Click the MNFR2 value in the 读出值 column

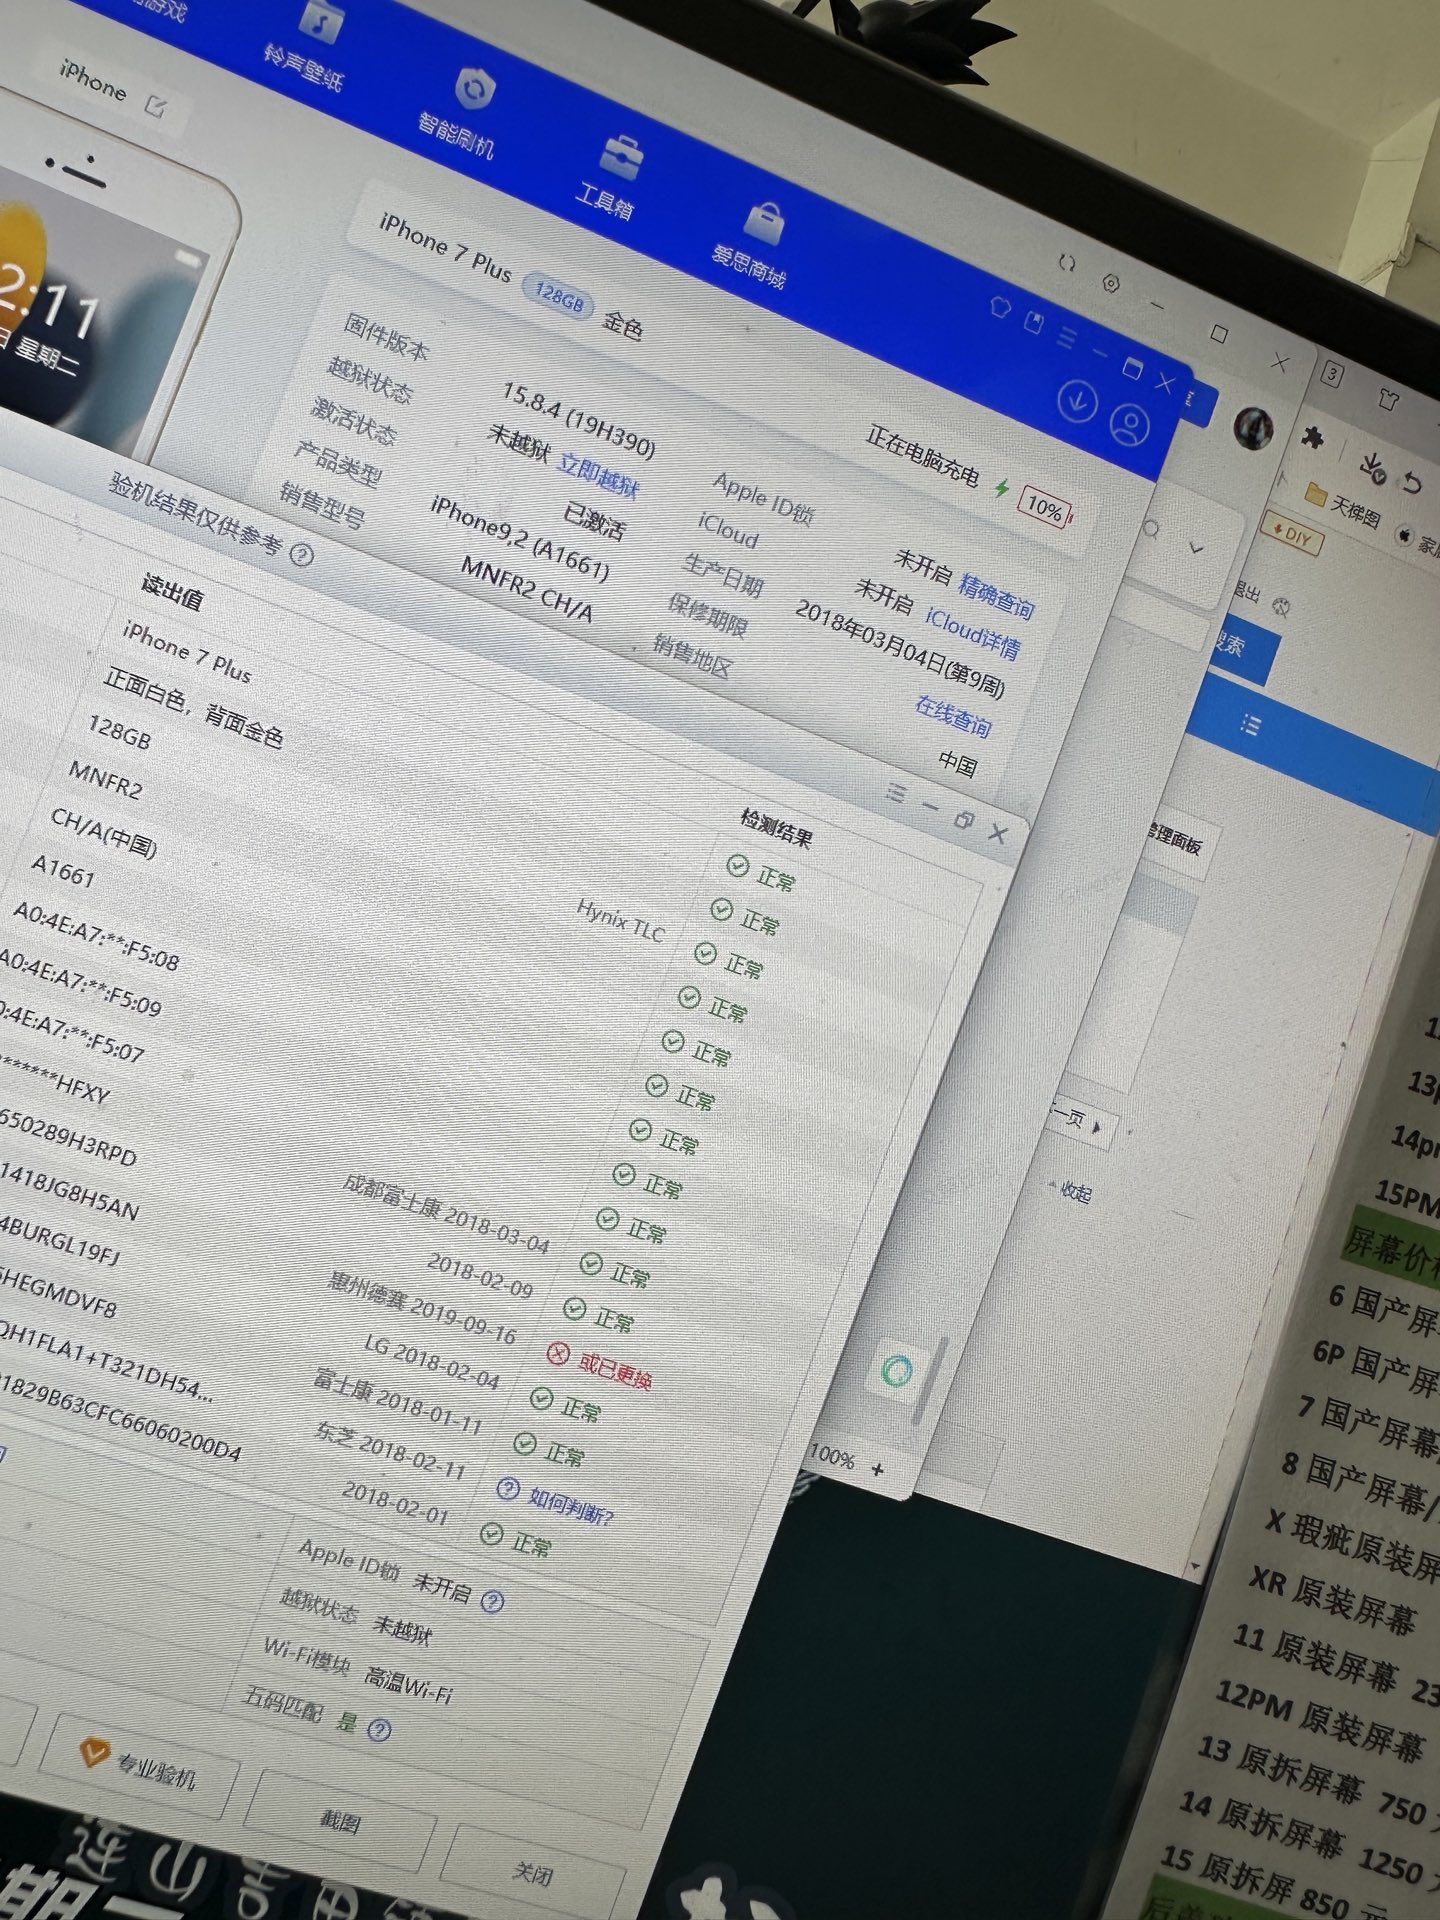105,778
